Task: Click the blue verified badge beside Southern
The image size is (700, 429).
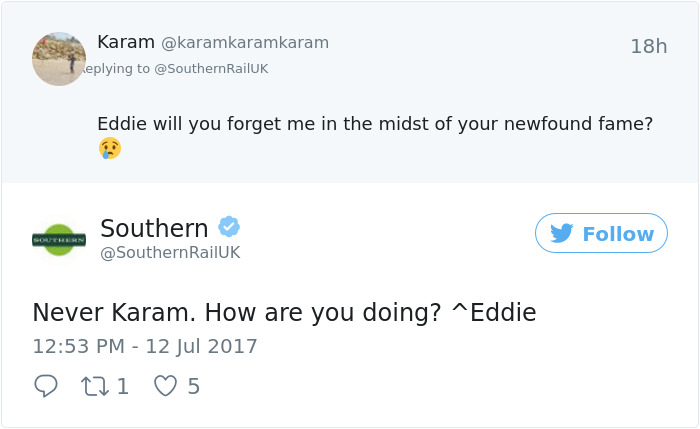Action: [x=229, y=227]
